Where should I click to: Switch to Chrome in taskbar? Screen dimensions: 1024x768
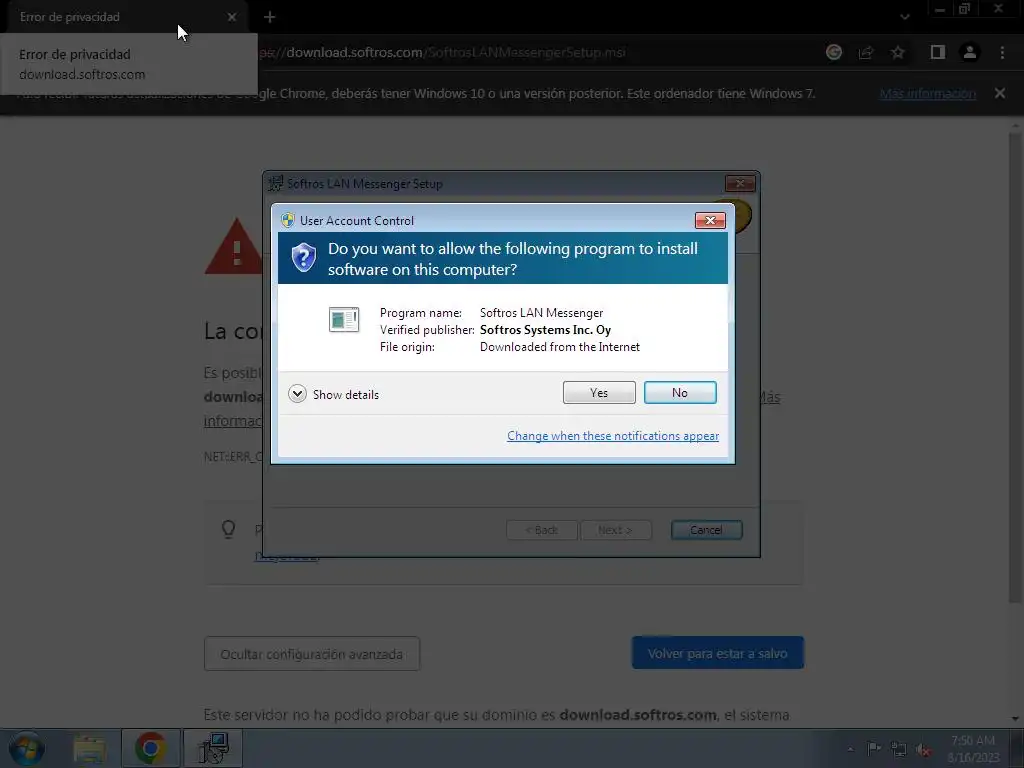pyautogui.click(x=150, y=748)
